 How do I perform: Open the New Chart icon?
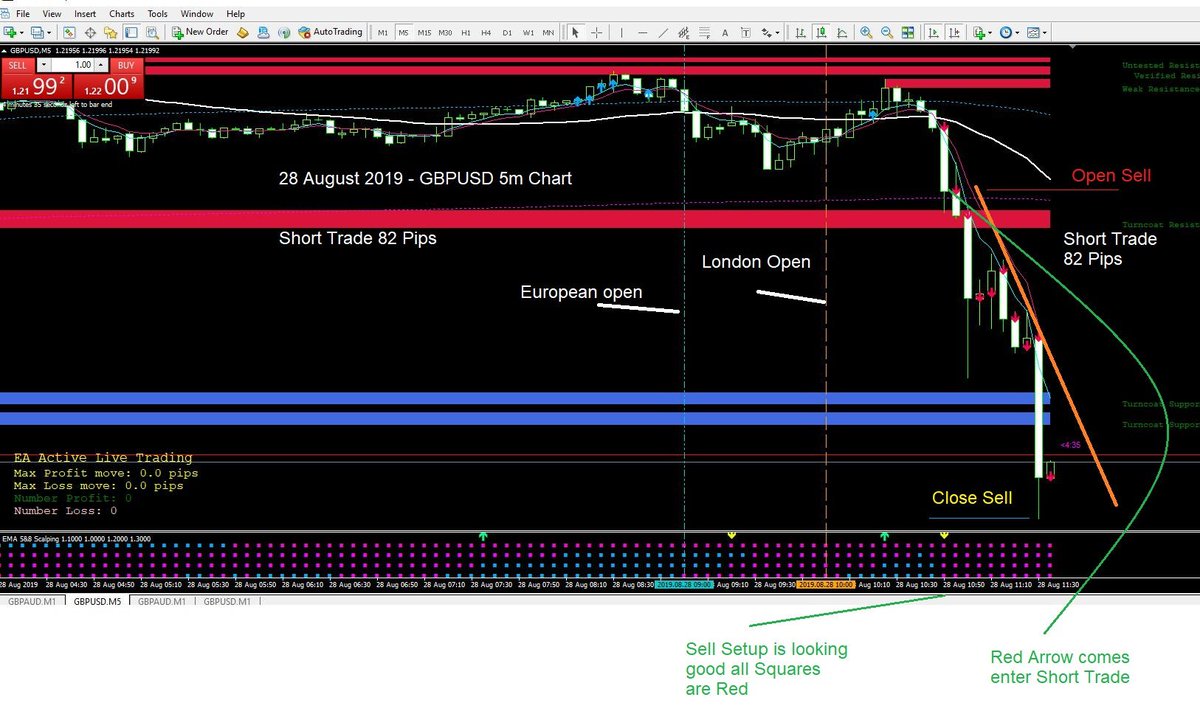(x=11, y=32)
